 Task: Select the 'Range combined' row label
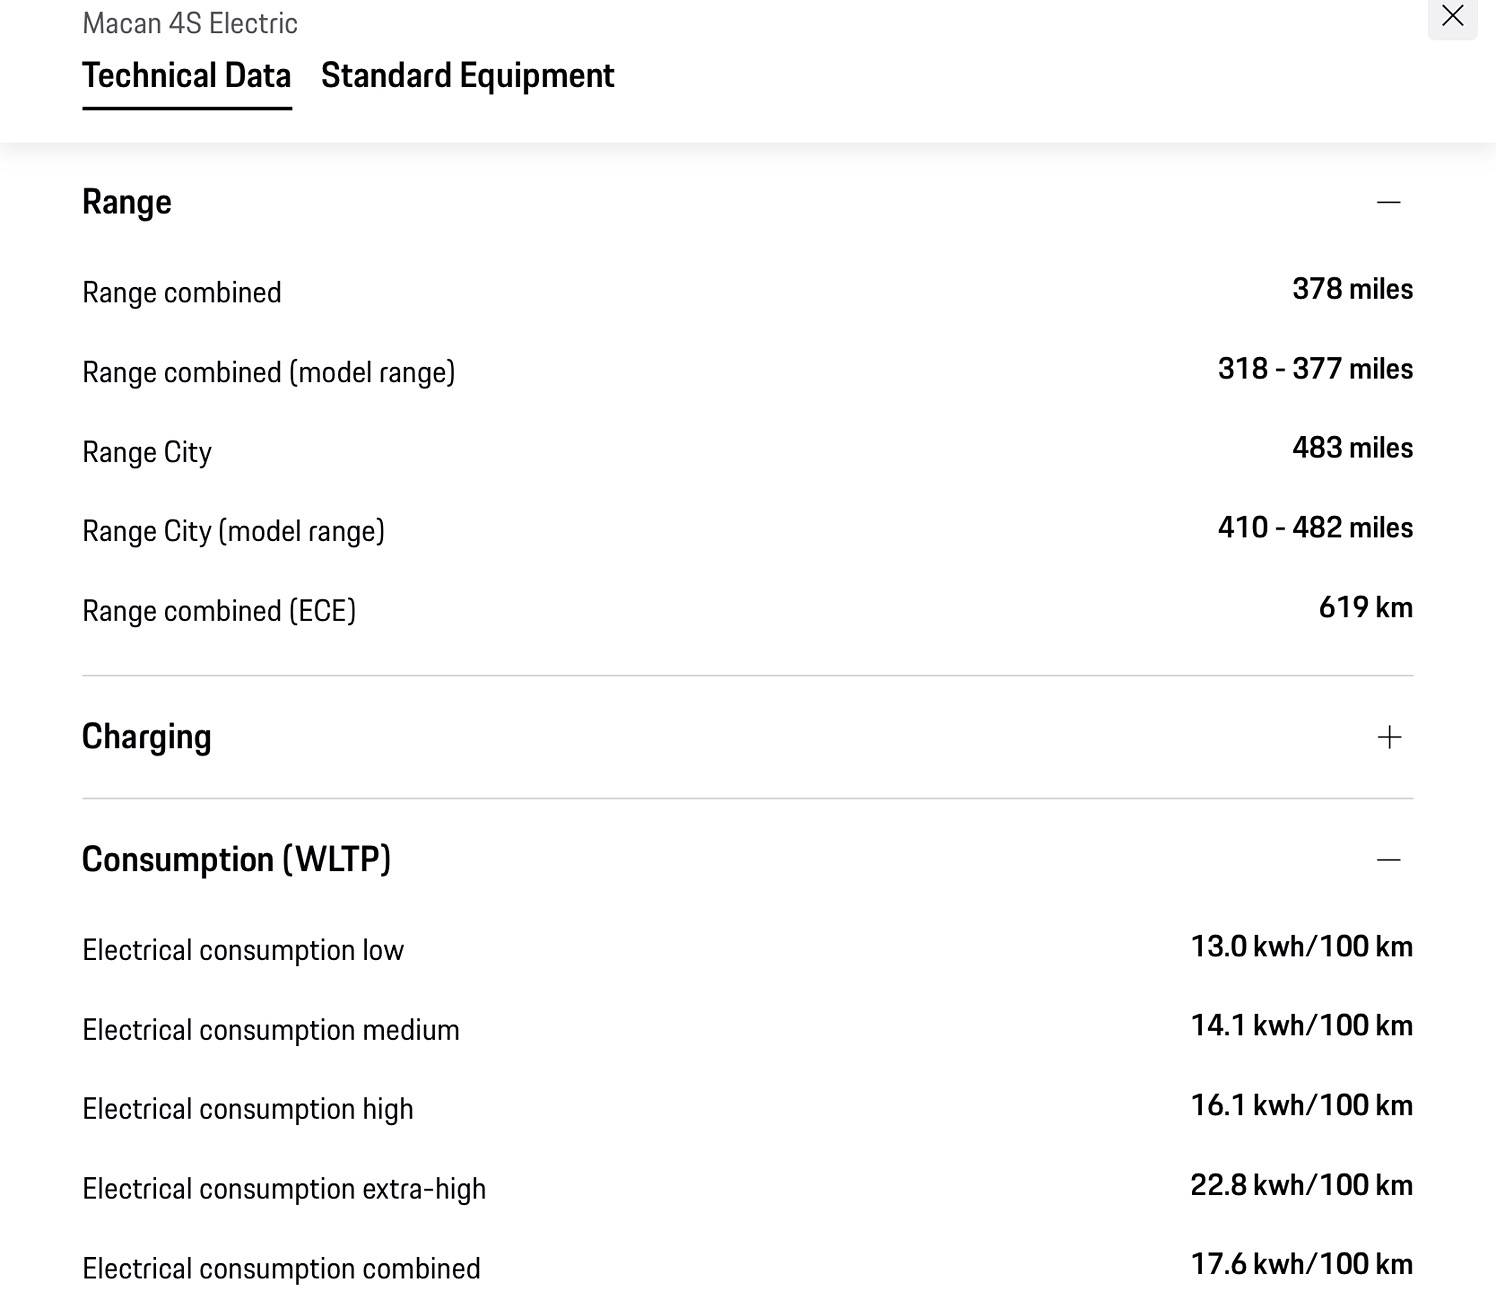coord(182,293)
